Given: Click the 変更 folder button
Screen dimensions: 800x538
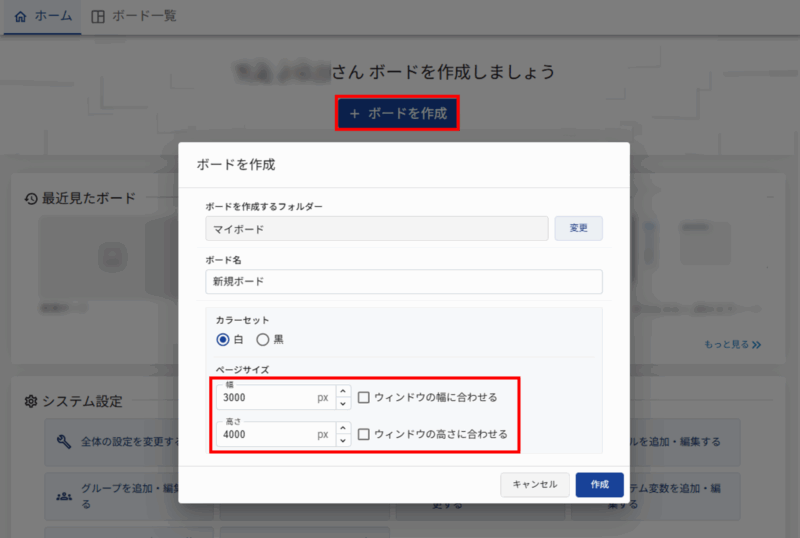Looking at the screenshot, I should click(x=579, y=228).
